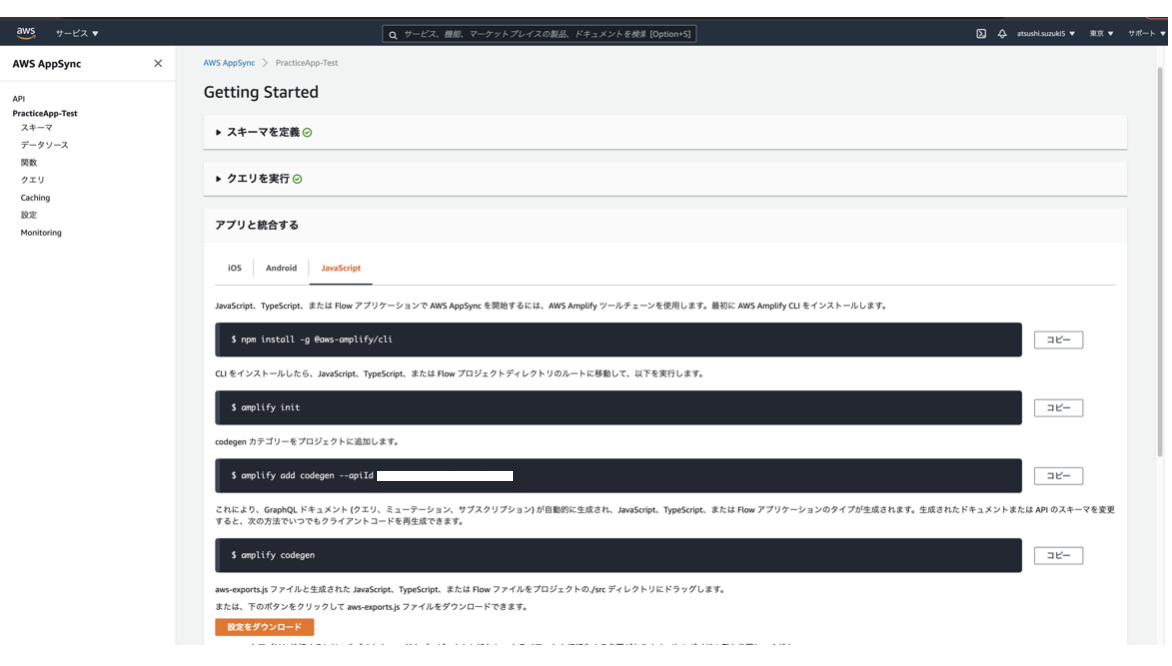Image resolution: width=1172 pixels, height=666 pixels.
Task: Click the アプリと統合する heading
Action: 256,225
